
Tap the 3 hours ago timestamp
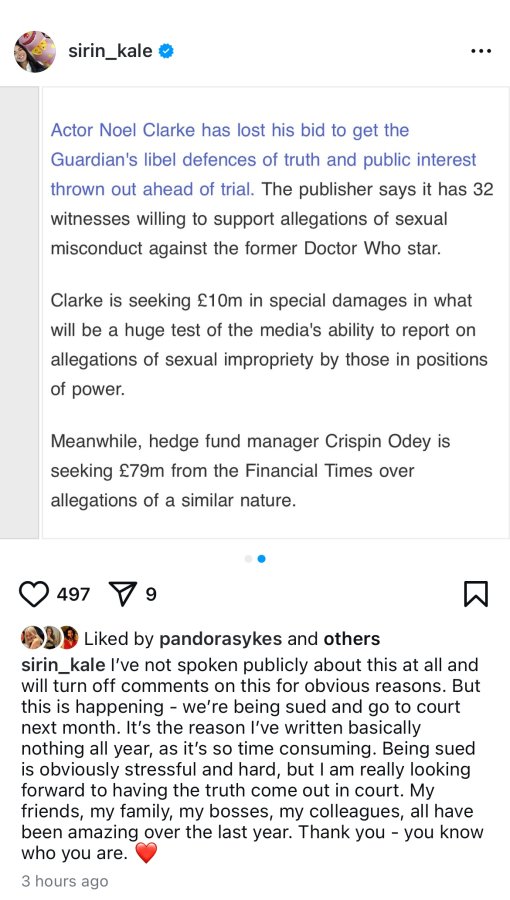pyautogui.click(x=64, y=881)
